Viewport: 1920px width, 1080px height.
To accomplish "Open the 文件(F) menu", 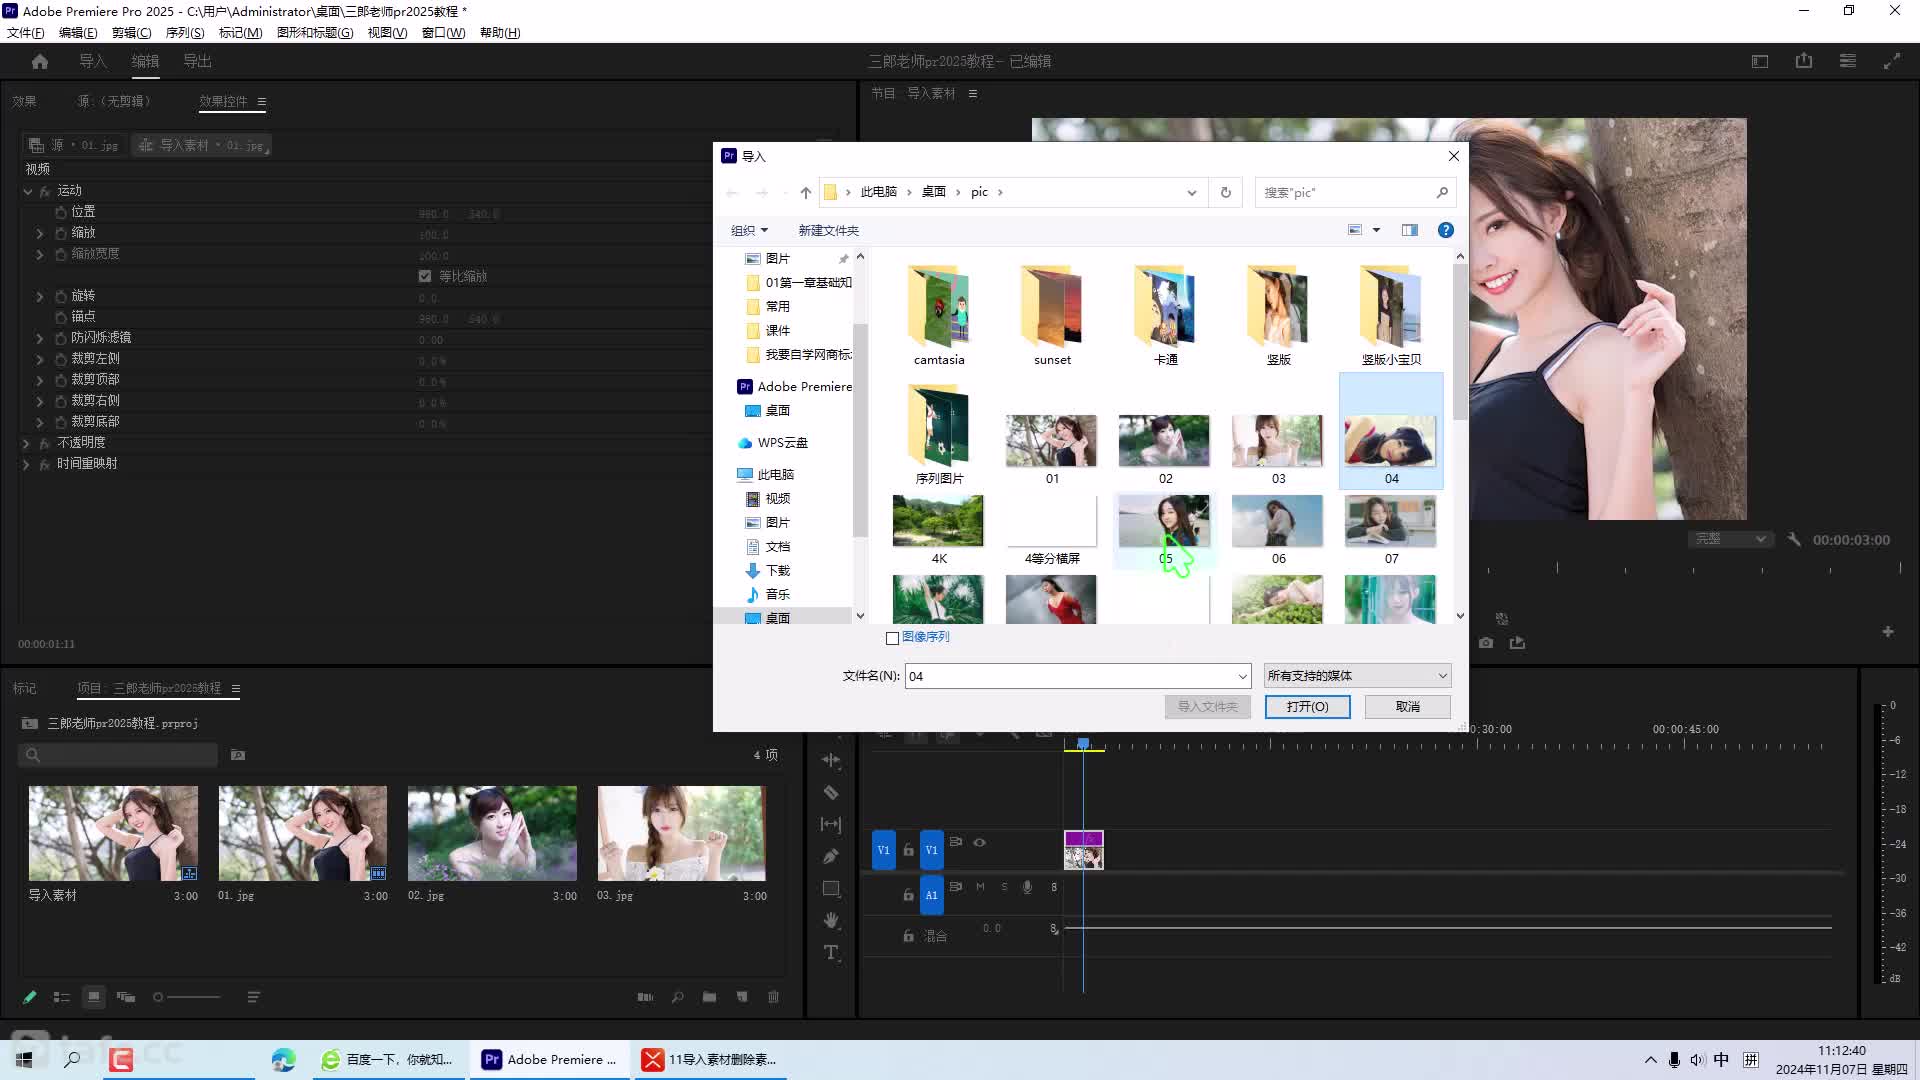I will [x=25, y=32].
